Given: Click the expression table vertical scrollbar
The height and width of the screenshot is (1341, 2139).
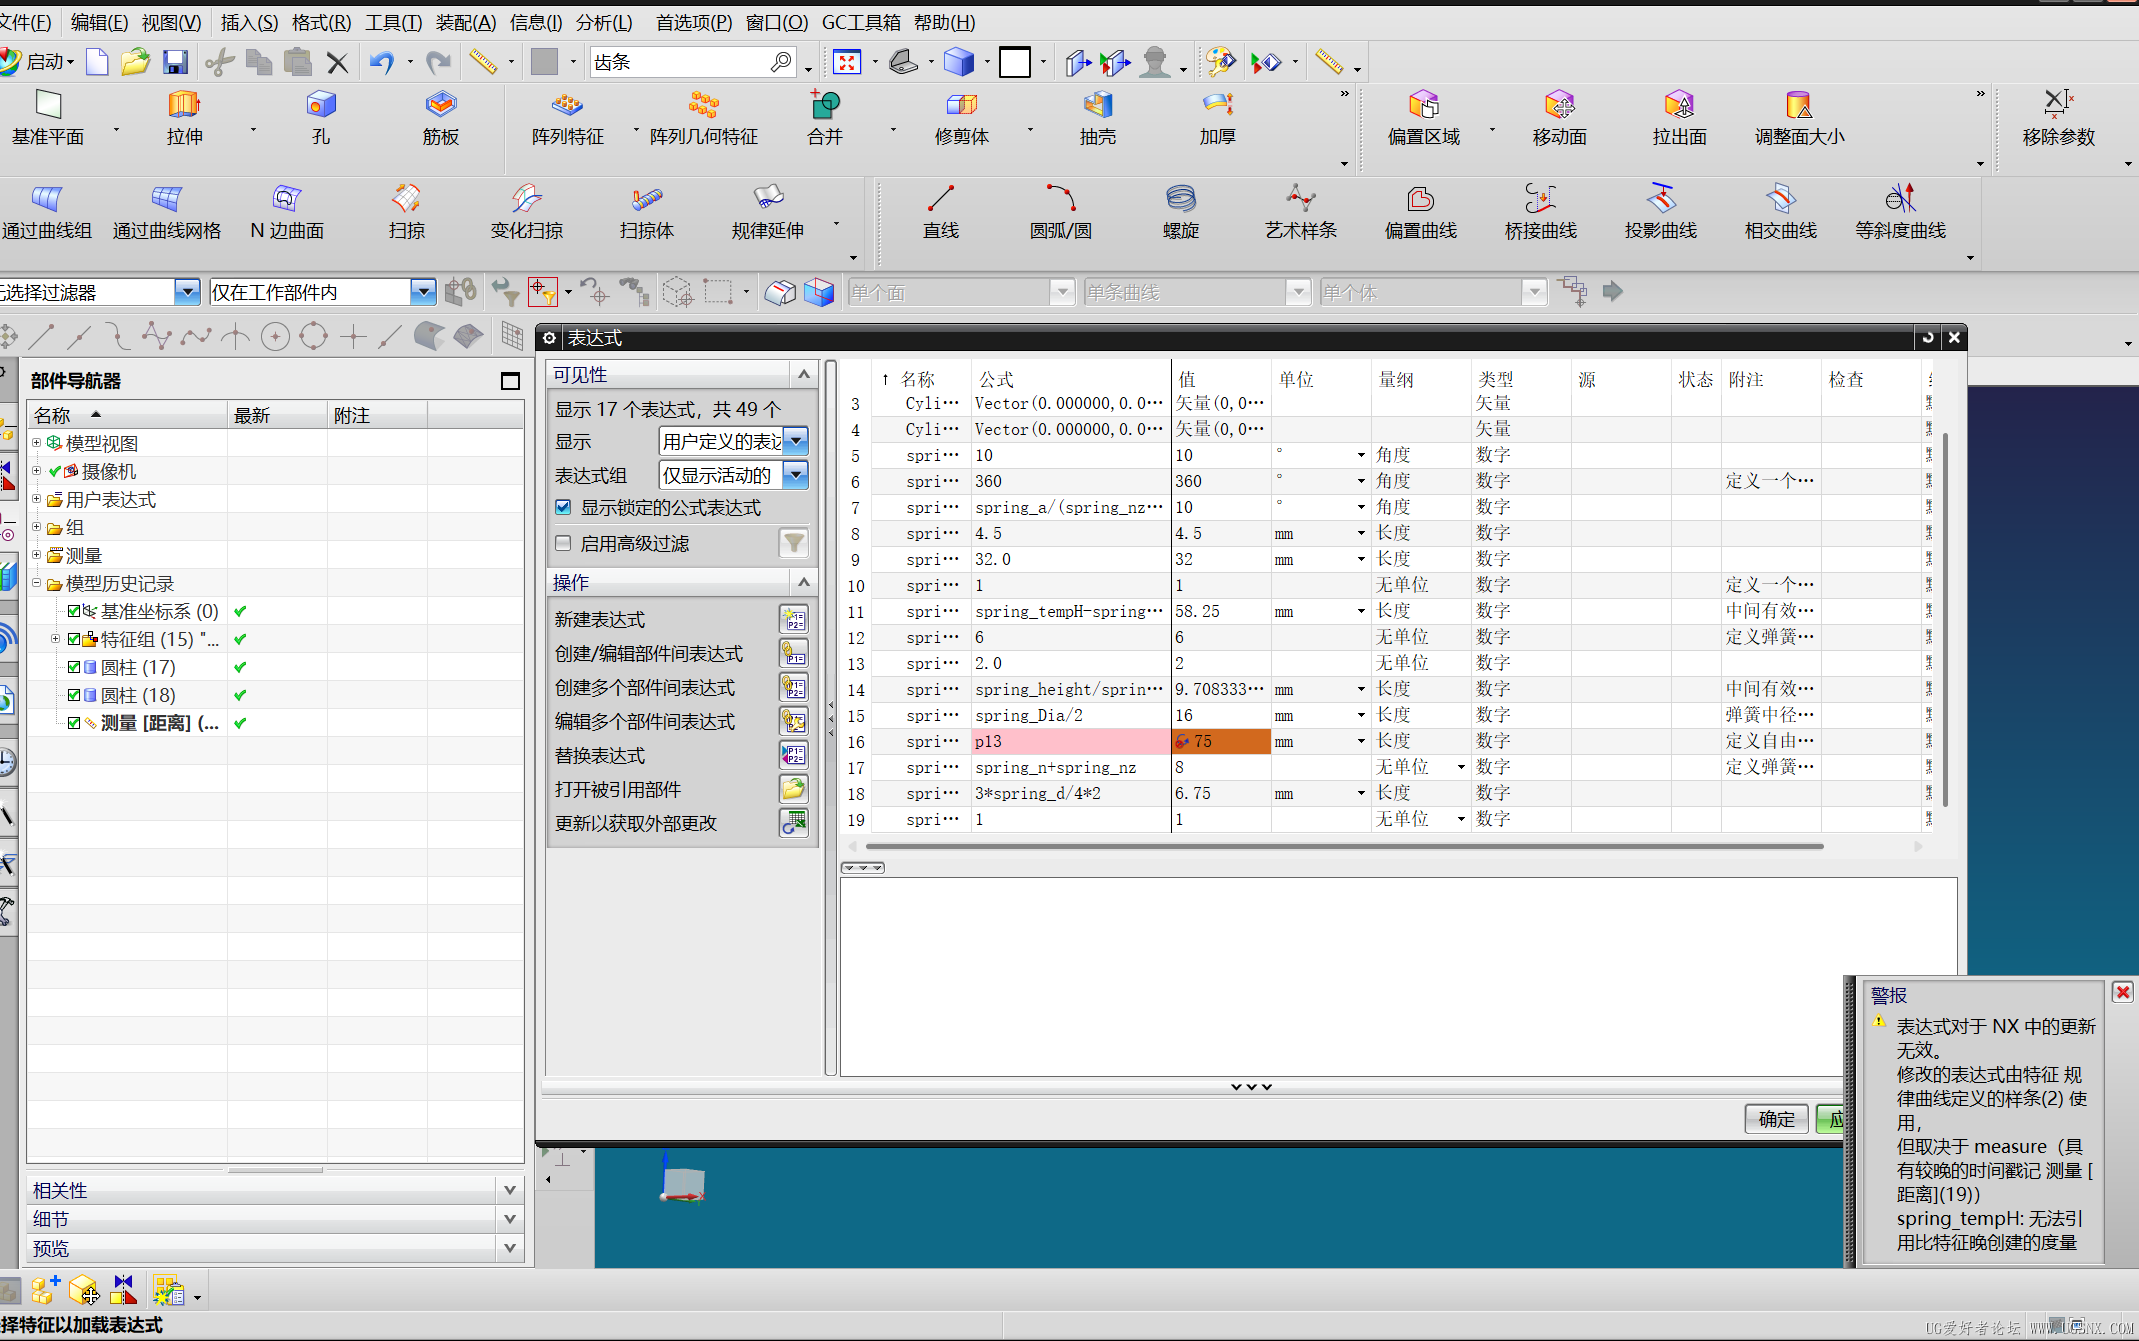Looking at the screenshot, I should (x=1945, y=620).
